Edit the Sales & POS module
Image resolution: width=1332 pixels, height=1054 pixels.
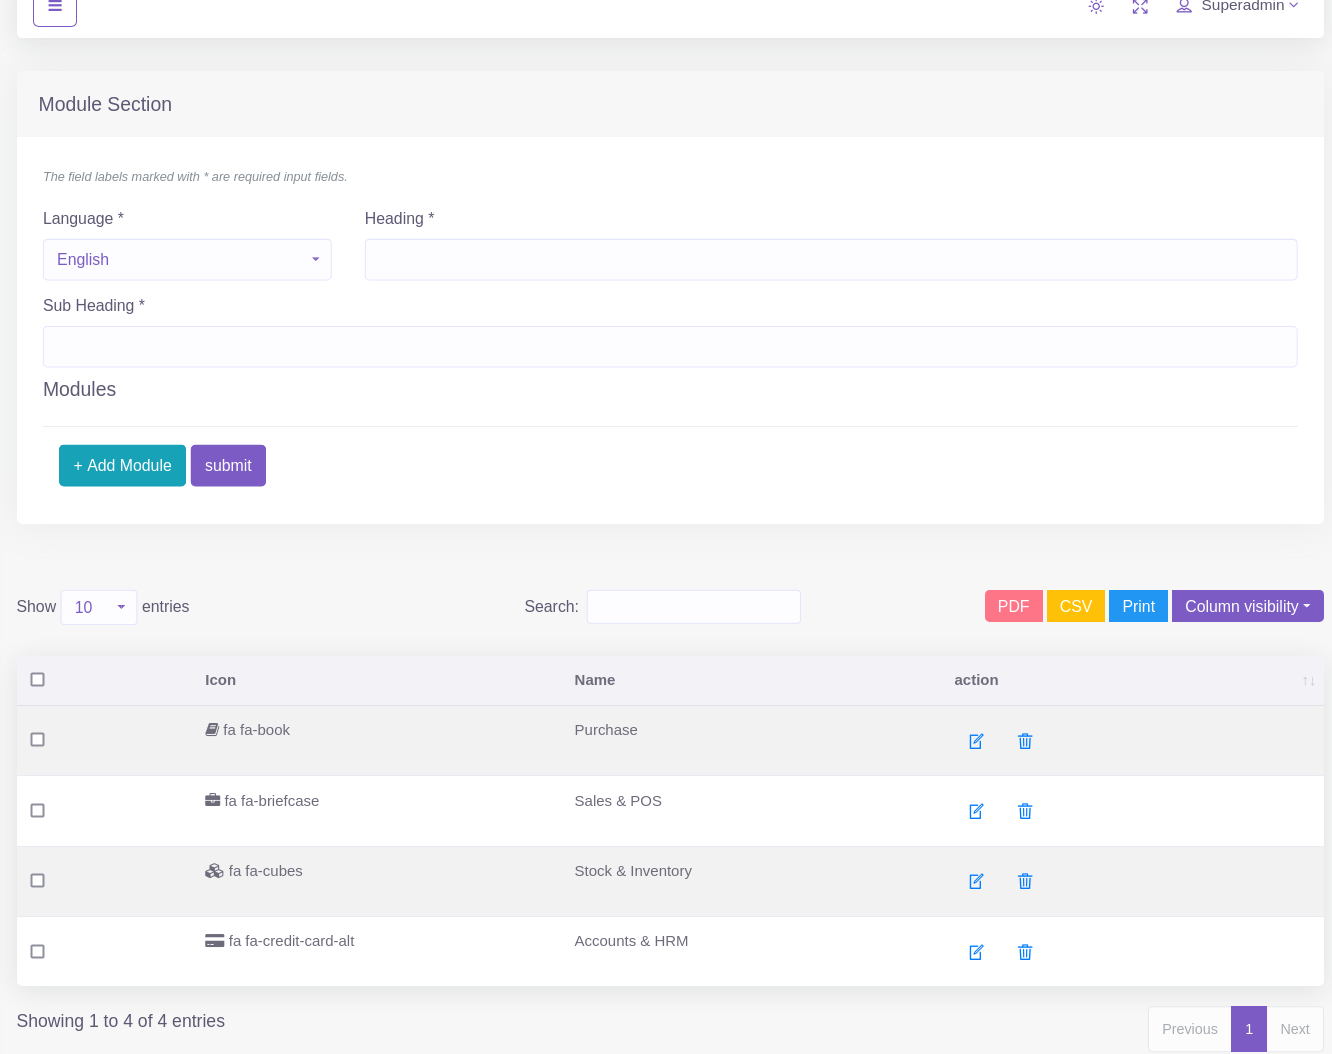(x=976, y=811)
